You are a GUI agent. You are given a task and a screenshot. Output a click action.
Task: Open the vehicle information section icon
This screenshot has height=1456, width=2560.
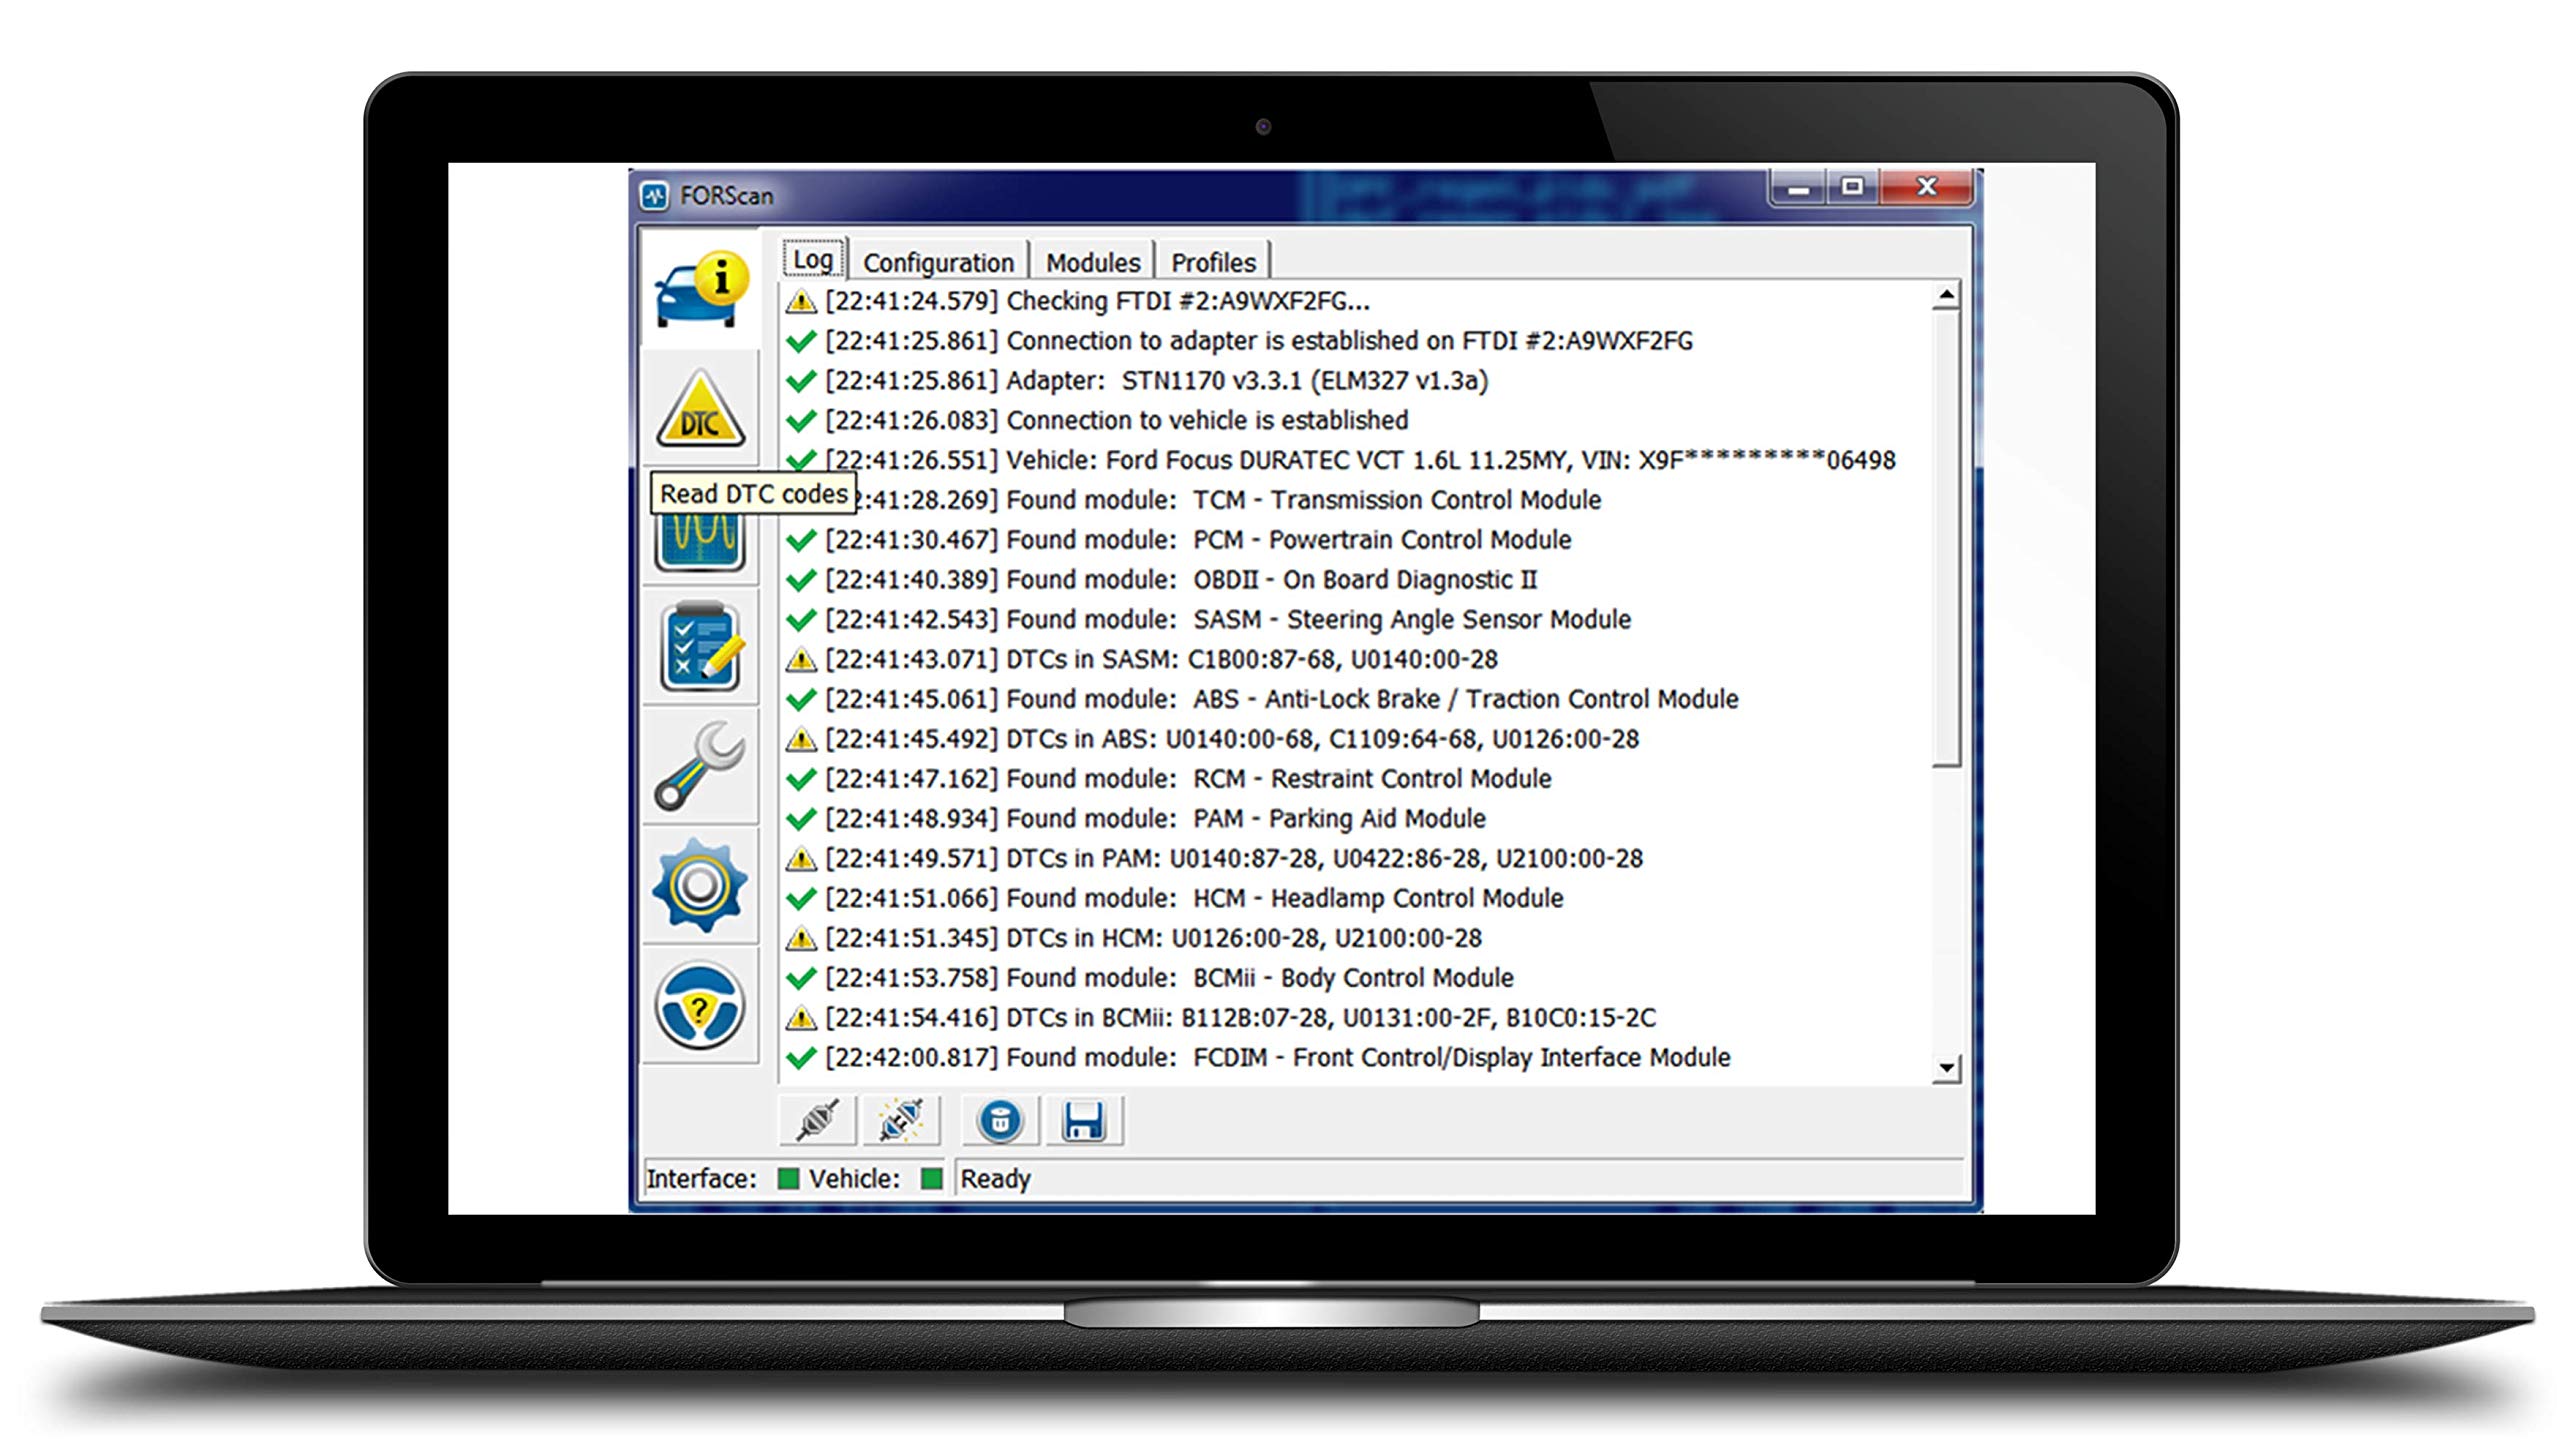[700, 291]
